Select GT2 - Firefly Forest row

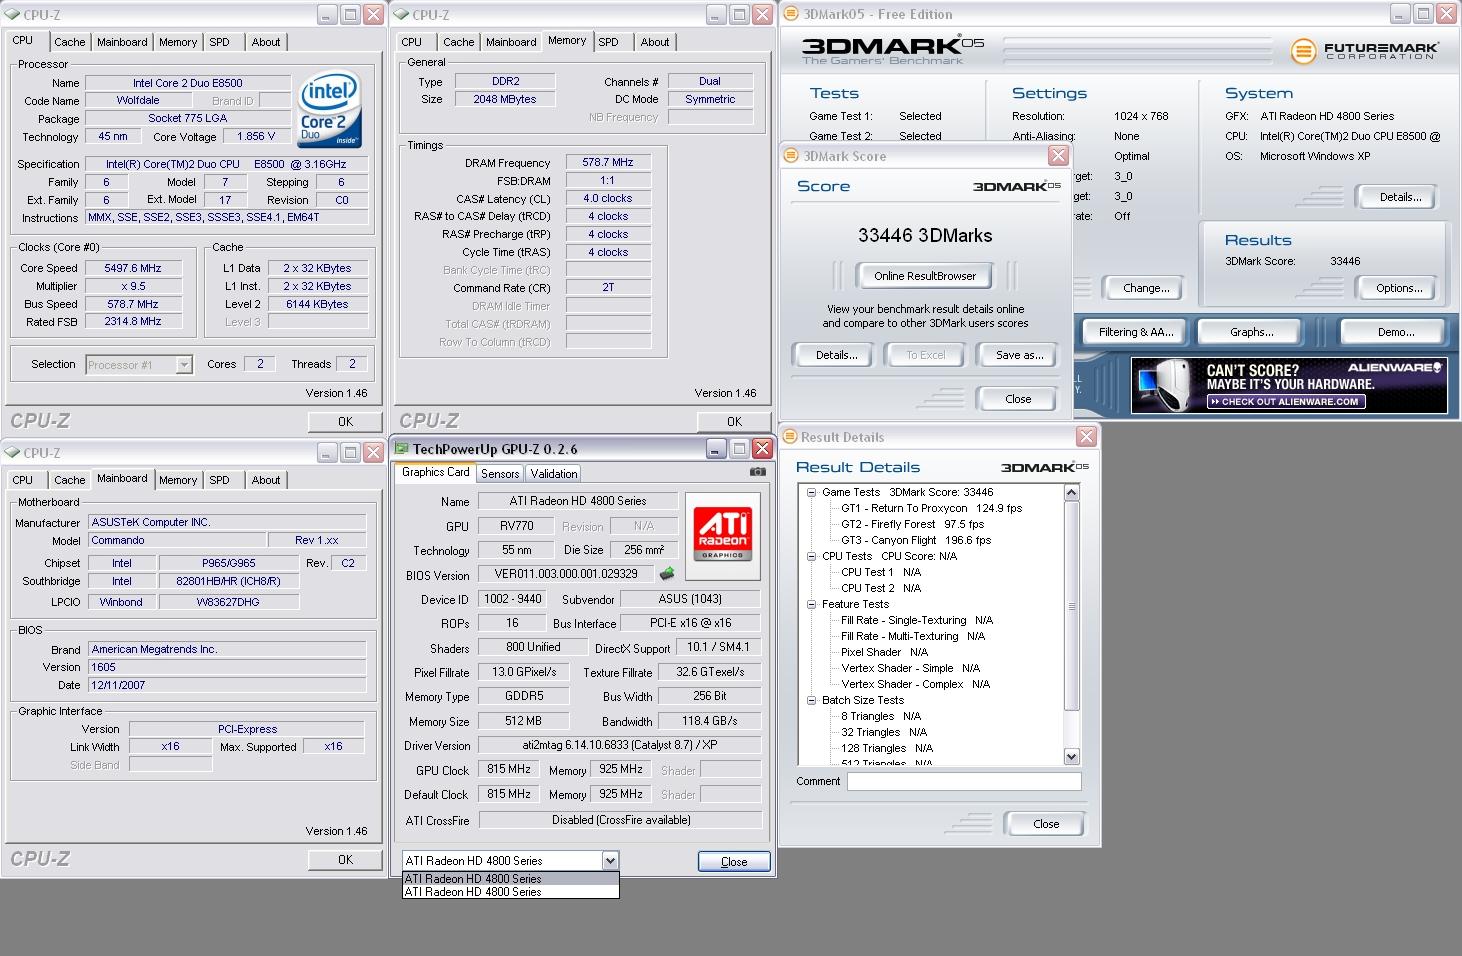pyautogui.click(x=912, y=524)
